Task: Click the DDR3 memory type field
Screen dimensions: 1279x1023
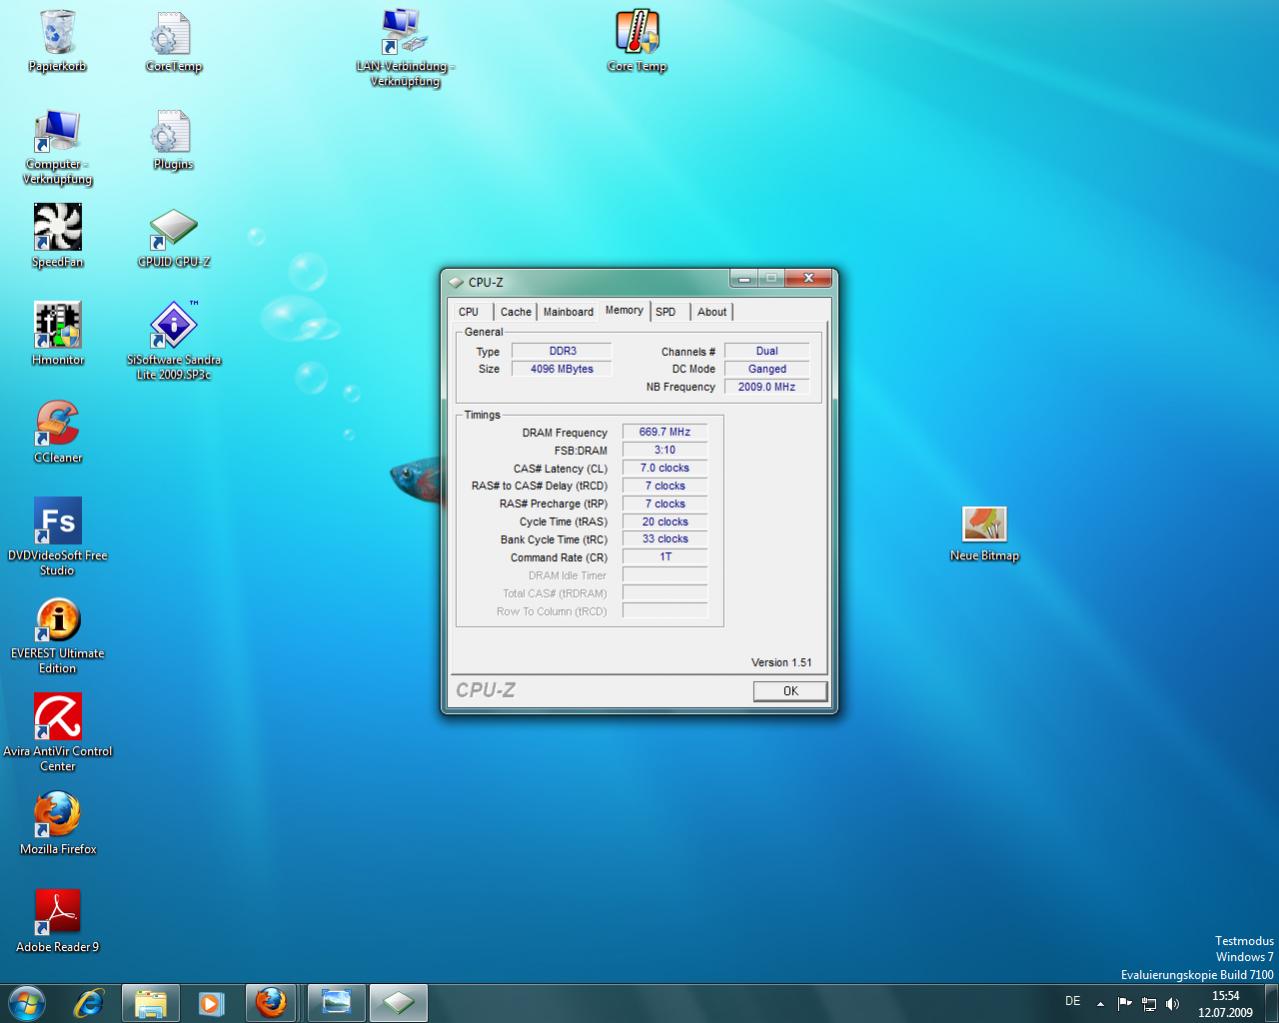Action: [562, 351]
